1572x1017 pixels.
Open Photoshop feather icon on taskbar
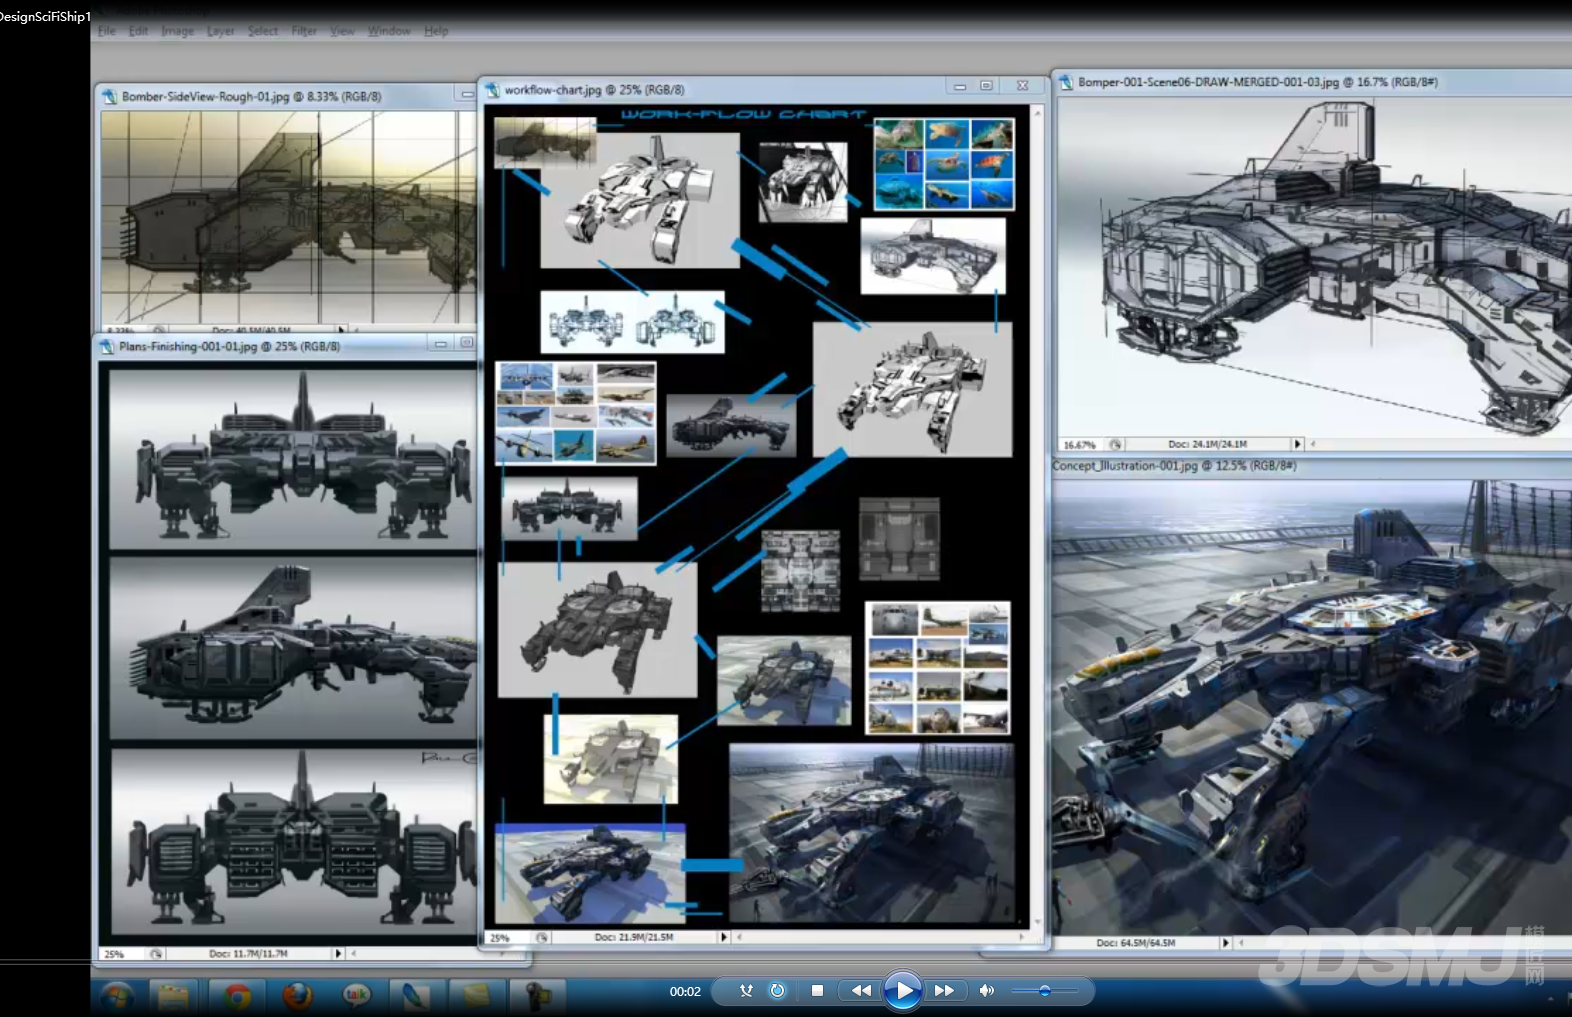point(416,996)
